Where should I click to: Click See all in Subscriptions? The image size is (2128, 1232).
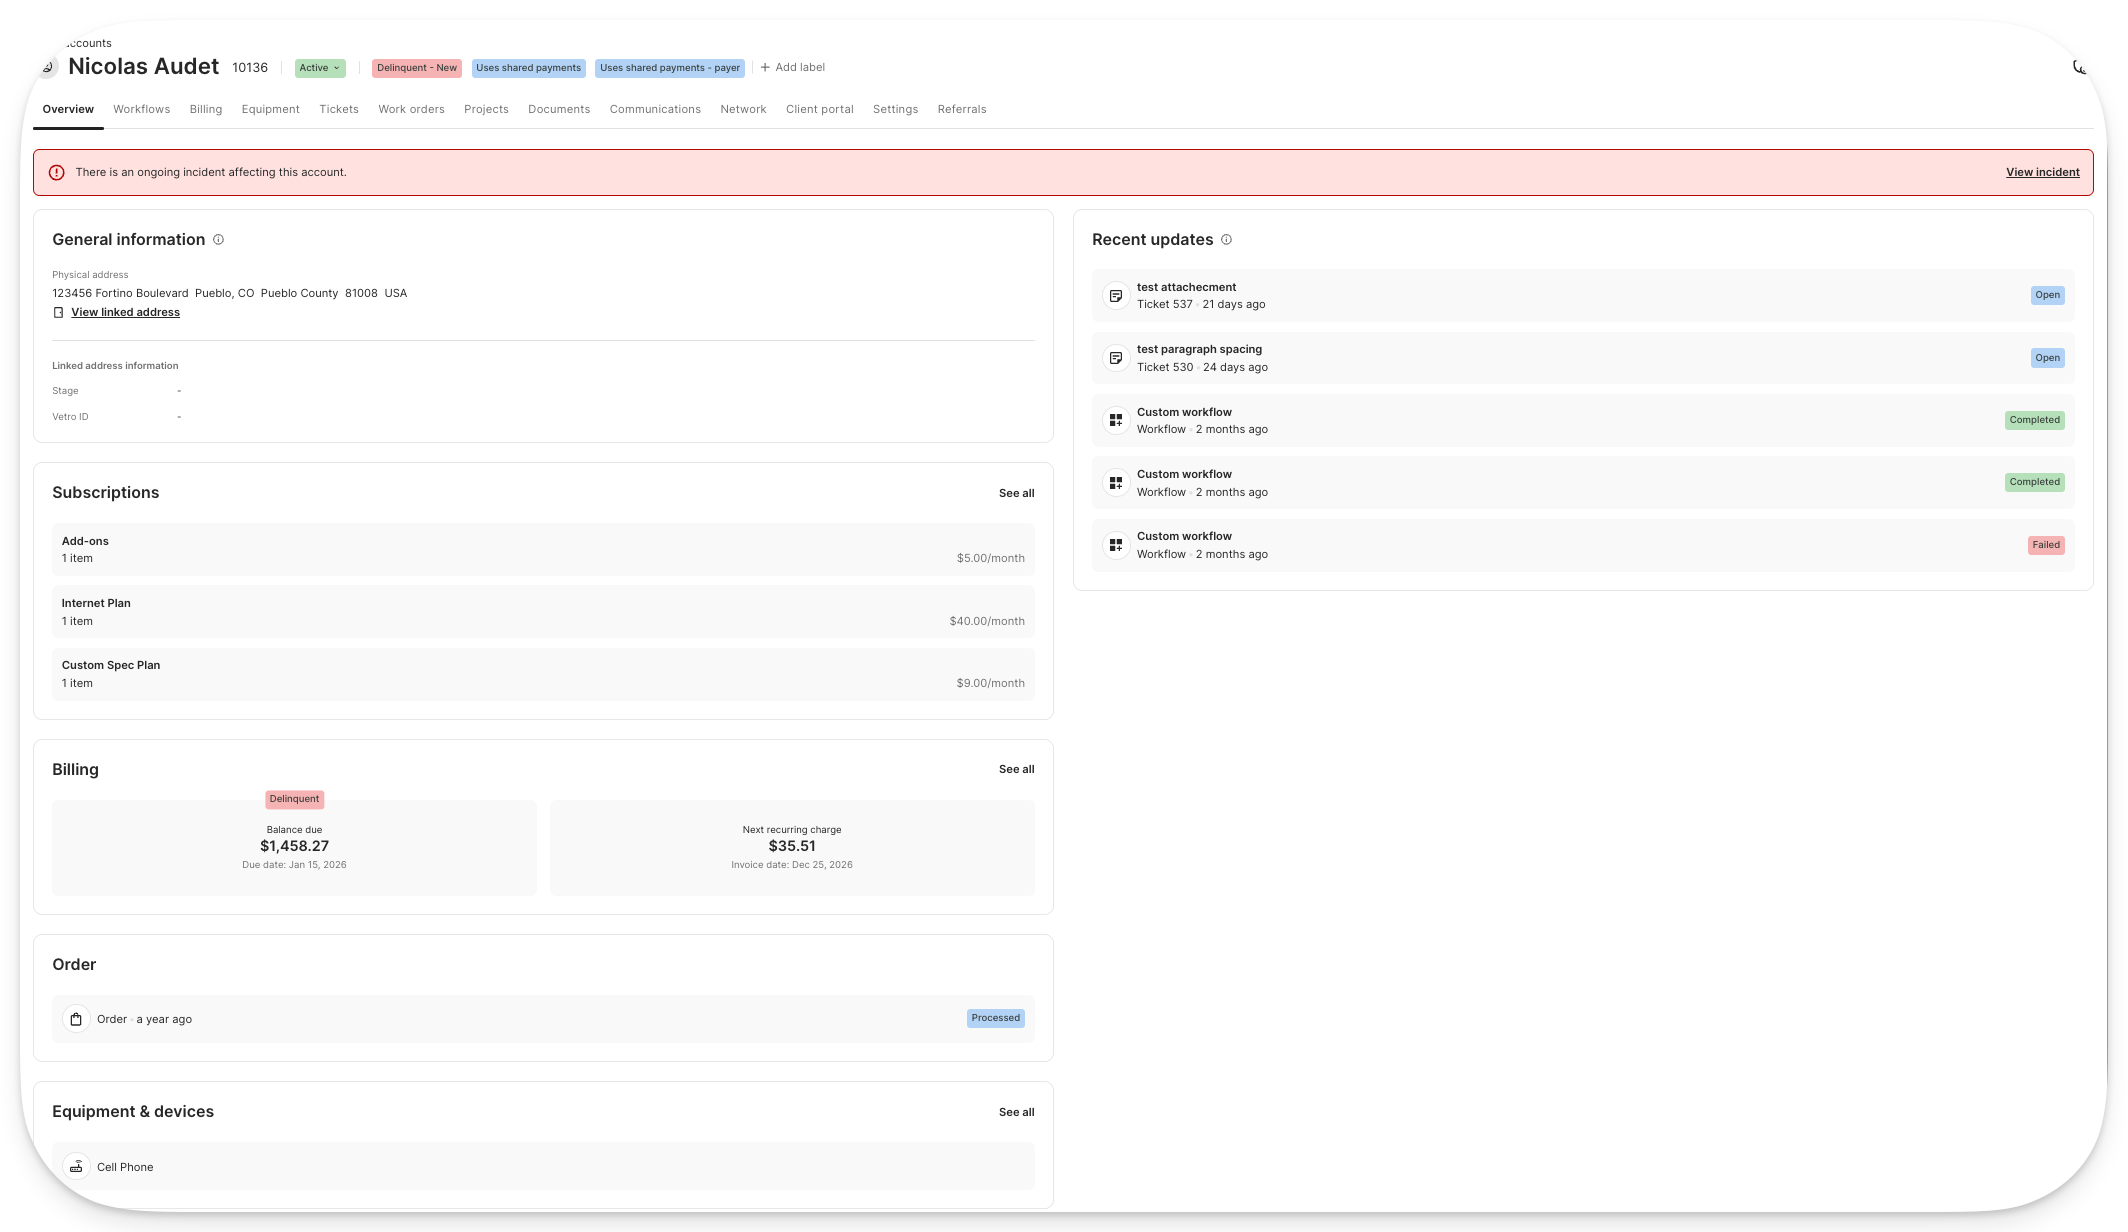coord(1016,493)
